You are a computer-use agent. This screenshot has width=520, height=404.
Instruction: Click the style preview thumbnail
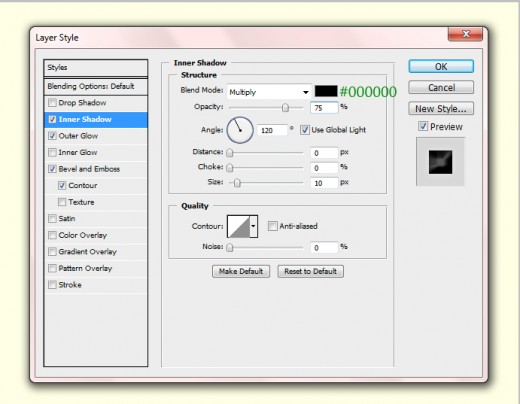[440, 162]
